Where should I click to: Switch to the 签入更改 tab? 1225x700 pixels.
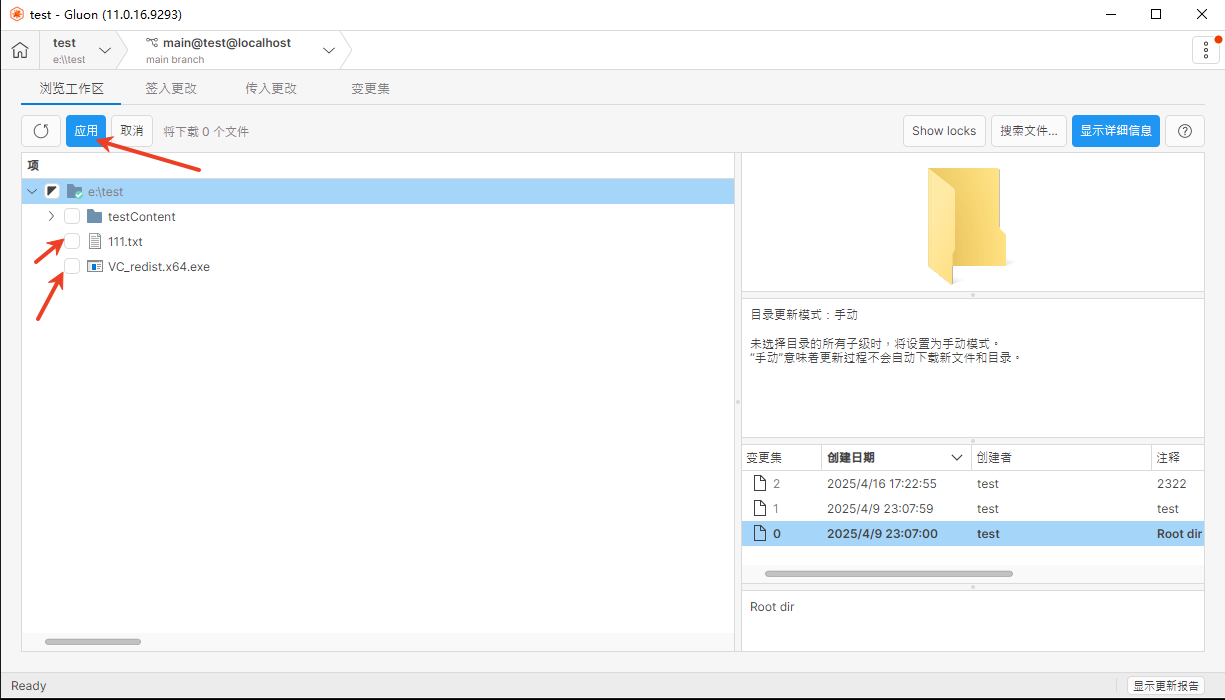[171, 88]
